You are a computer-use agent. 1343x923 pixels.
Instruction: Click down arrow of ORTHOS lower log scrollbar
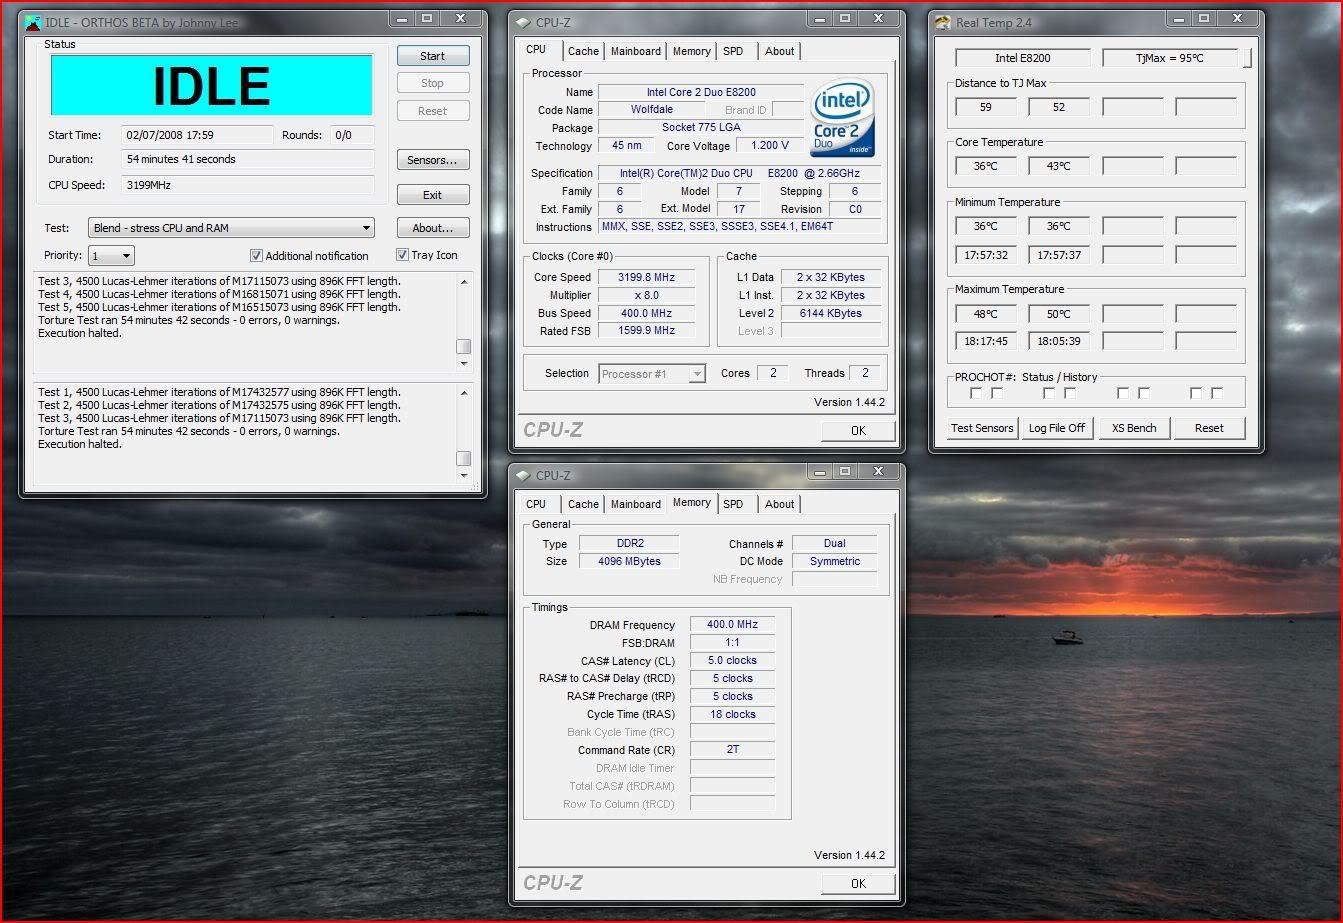pyautogui.click(x=463, y=476)
